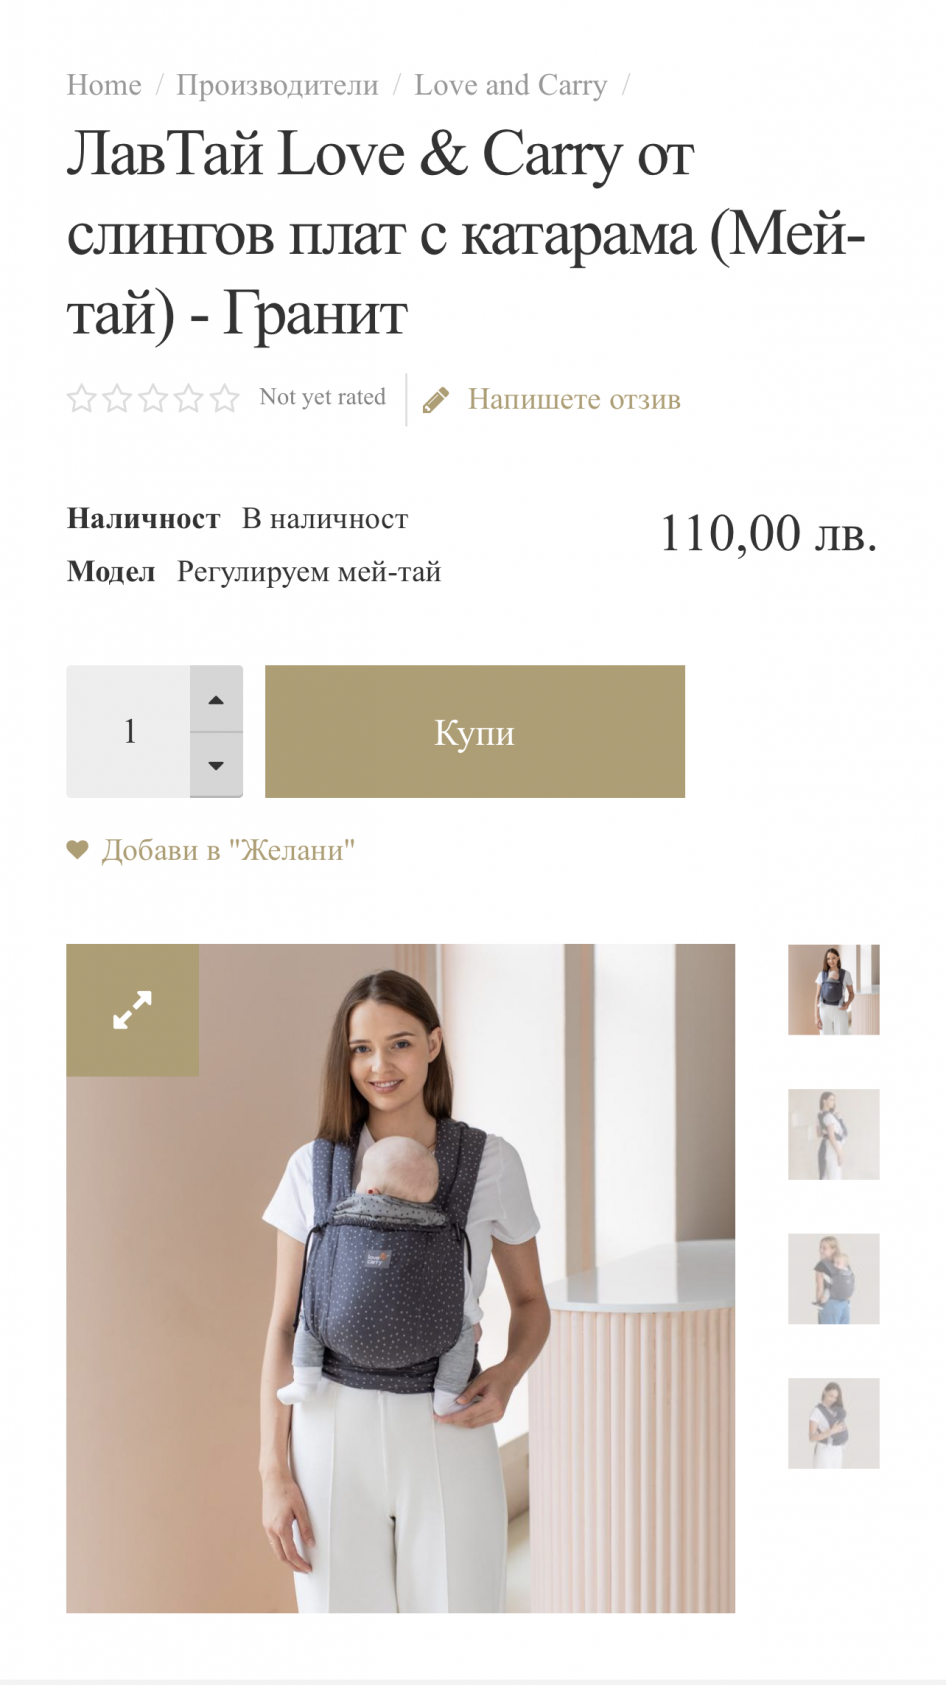Decrease quantity with the down arrow
Image resolution: width=946 pixels, height=1685 pixels.
click(216, 765)
